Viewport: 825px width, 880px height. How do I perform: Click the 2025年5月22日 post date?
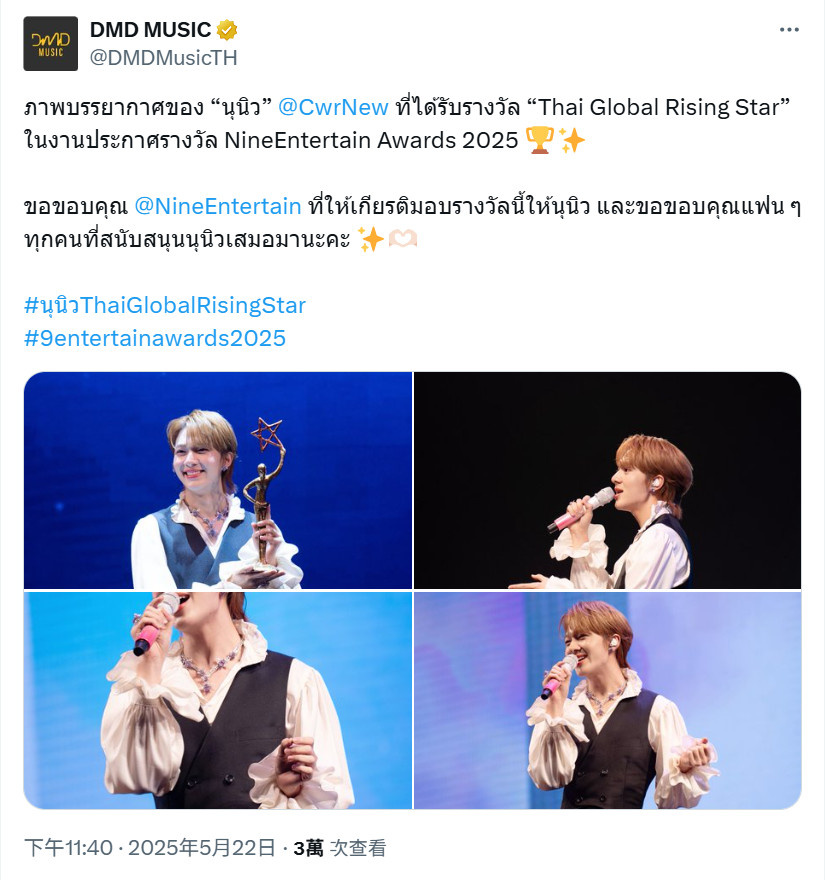pos(201,847)
